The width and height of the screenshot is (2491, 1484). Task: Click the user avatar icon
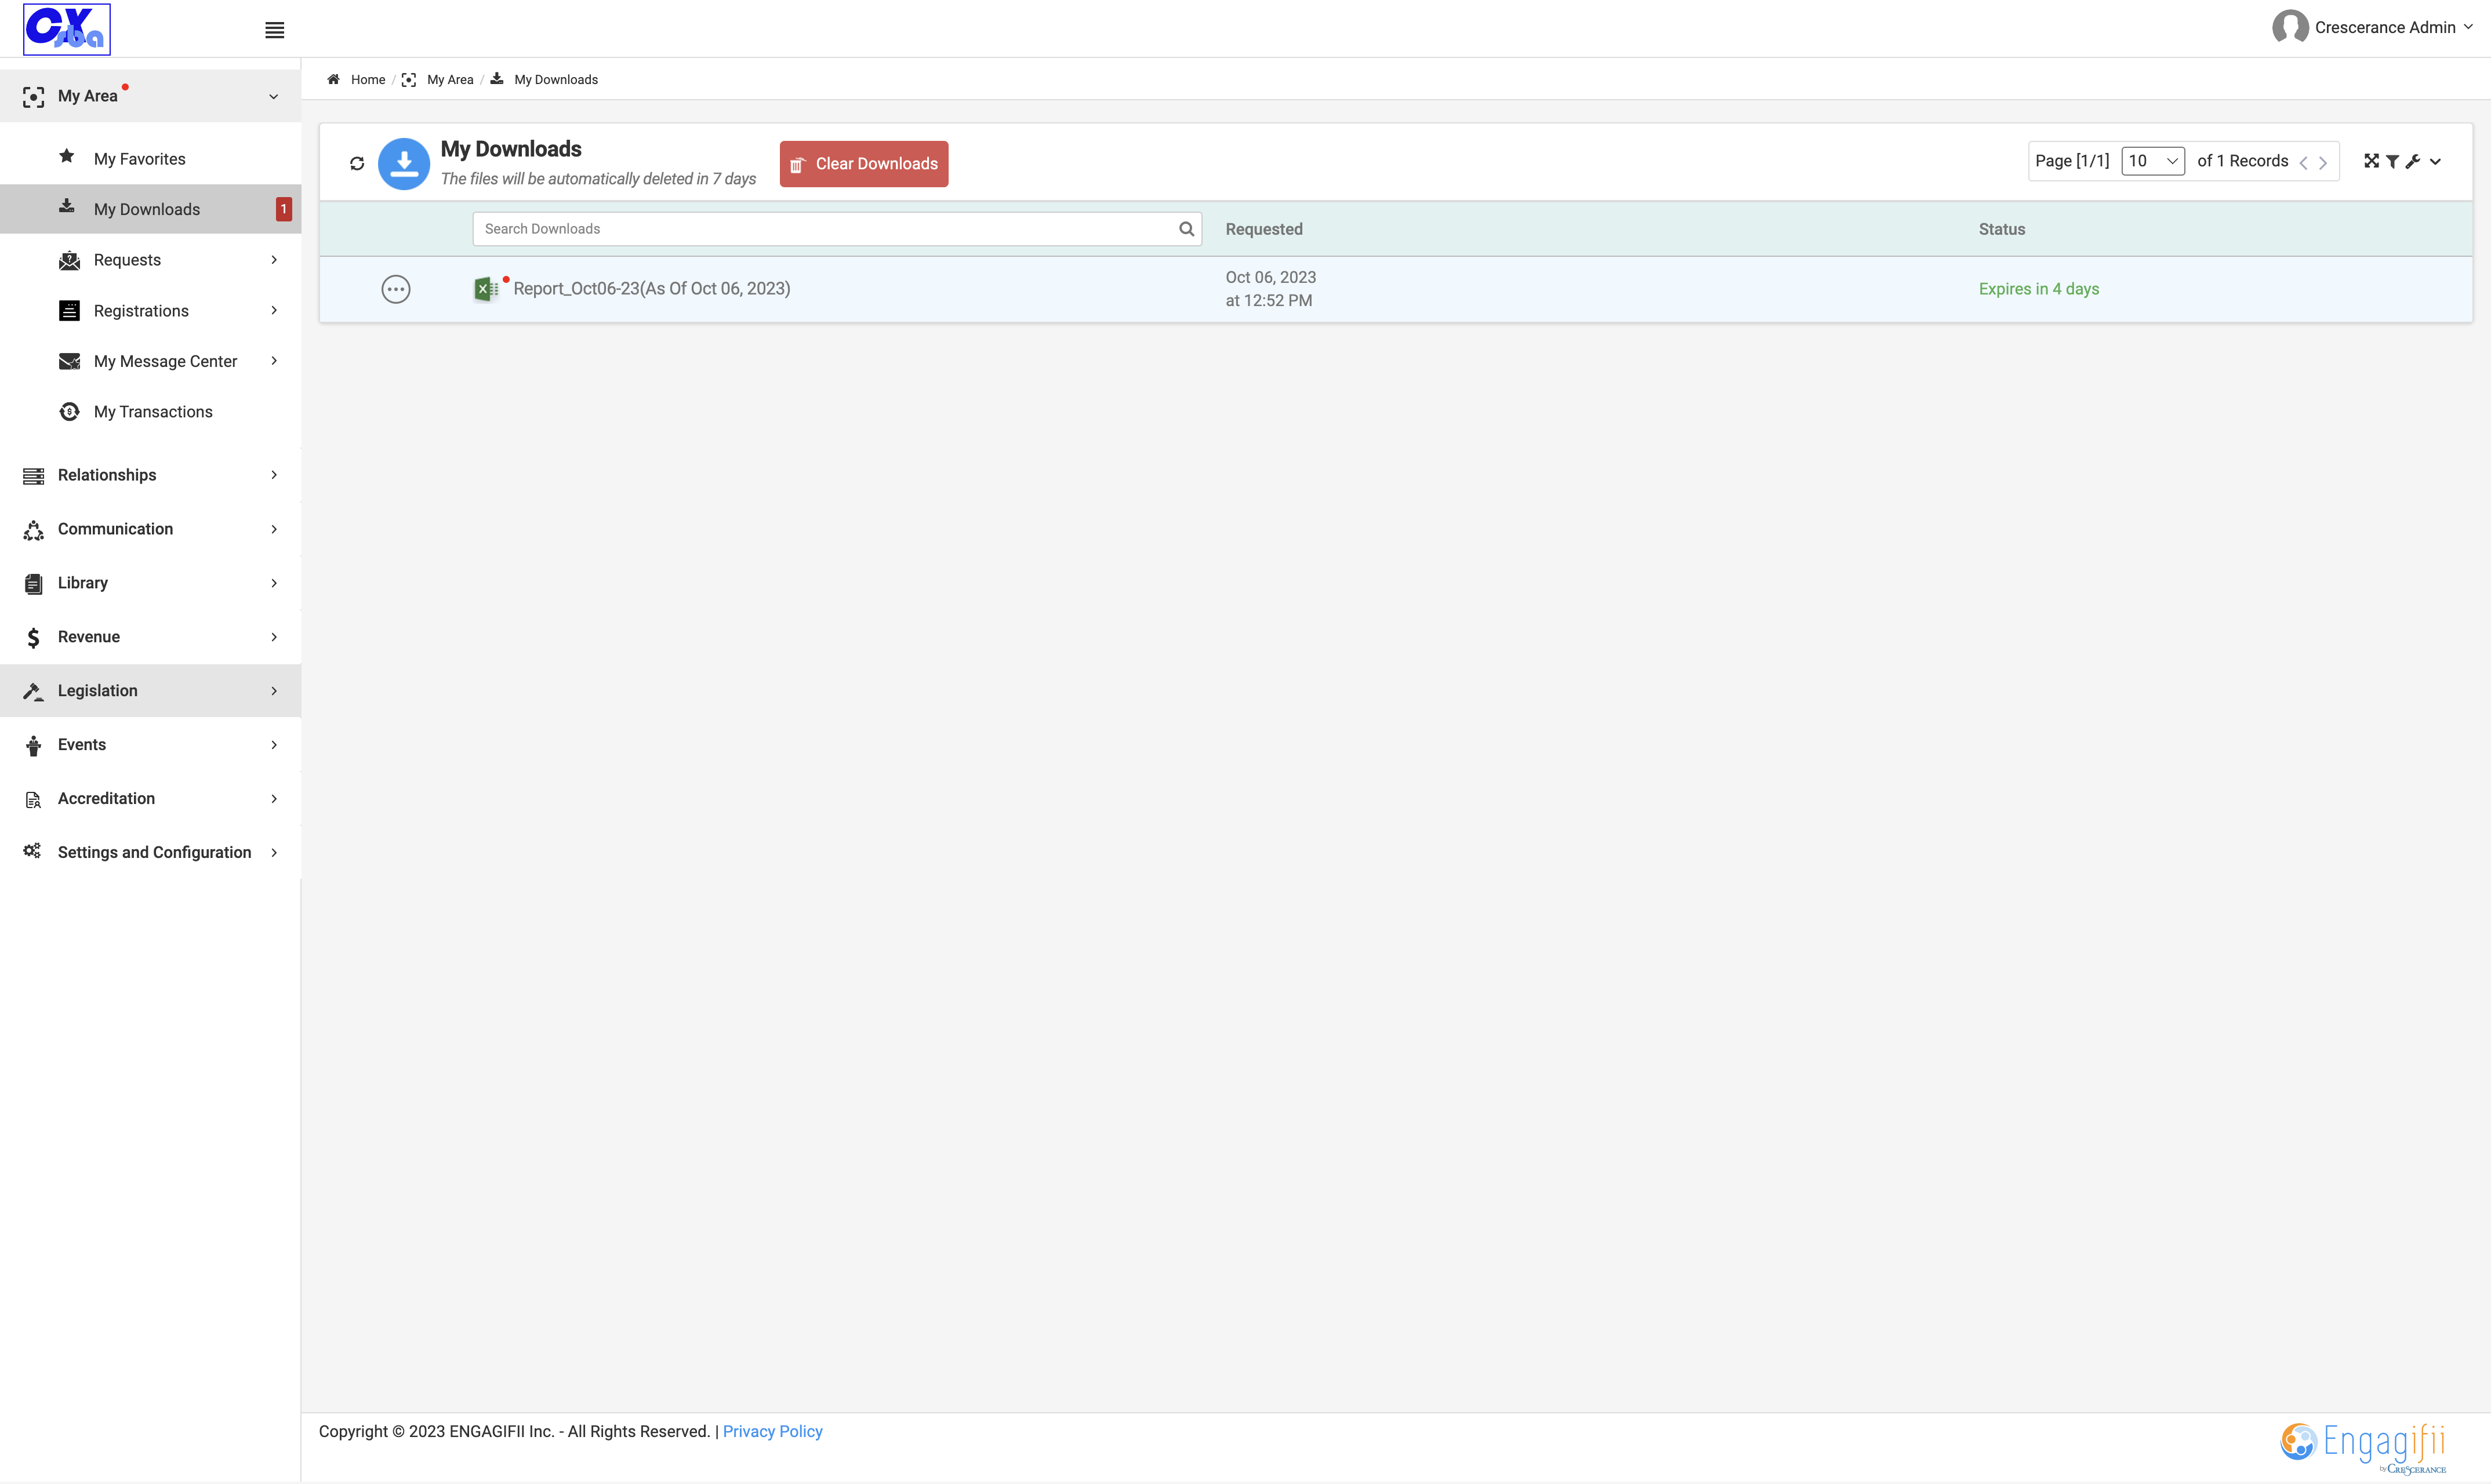(x=2290, y=27)
